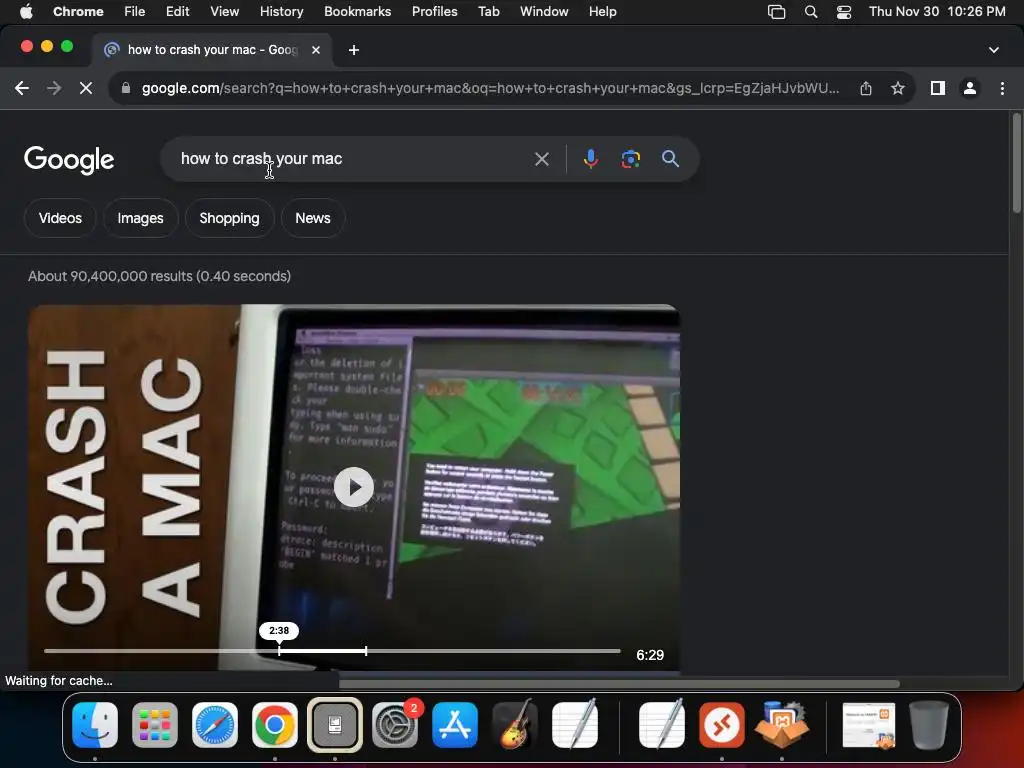Click the results count text

[x=159, y=276]
